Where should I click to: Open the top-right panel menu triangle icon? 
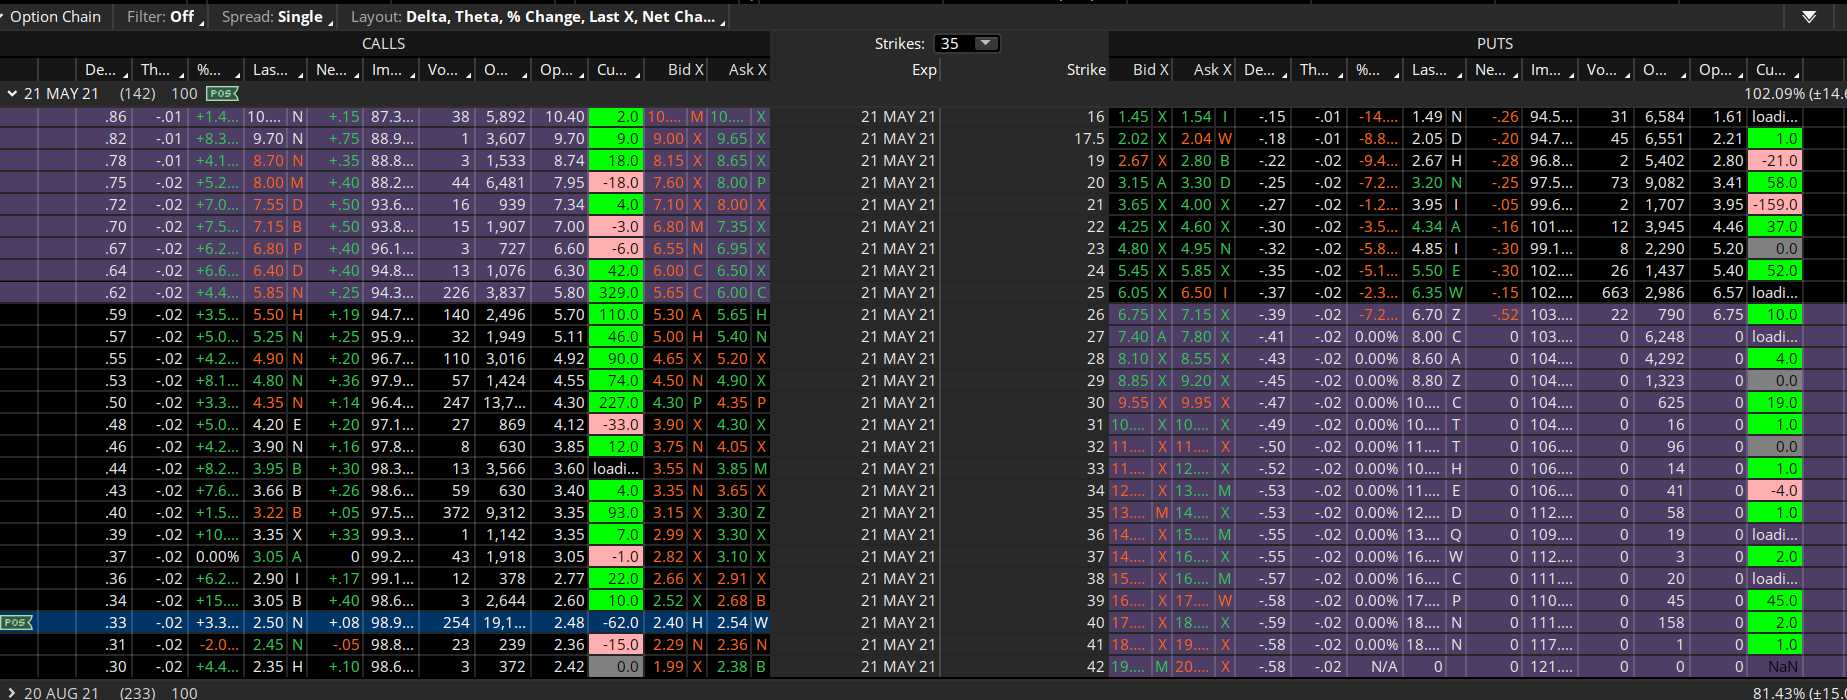point(1809,17)
